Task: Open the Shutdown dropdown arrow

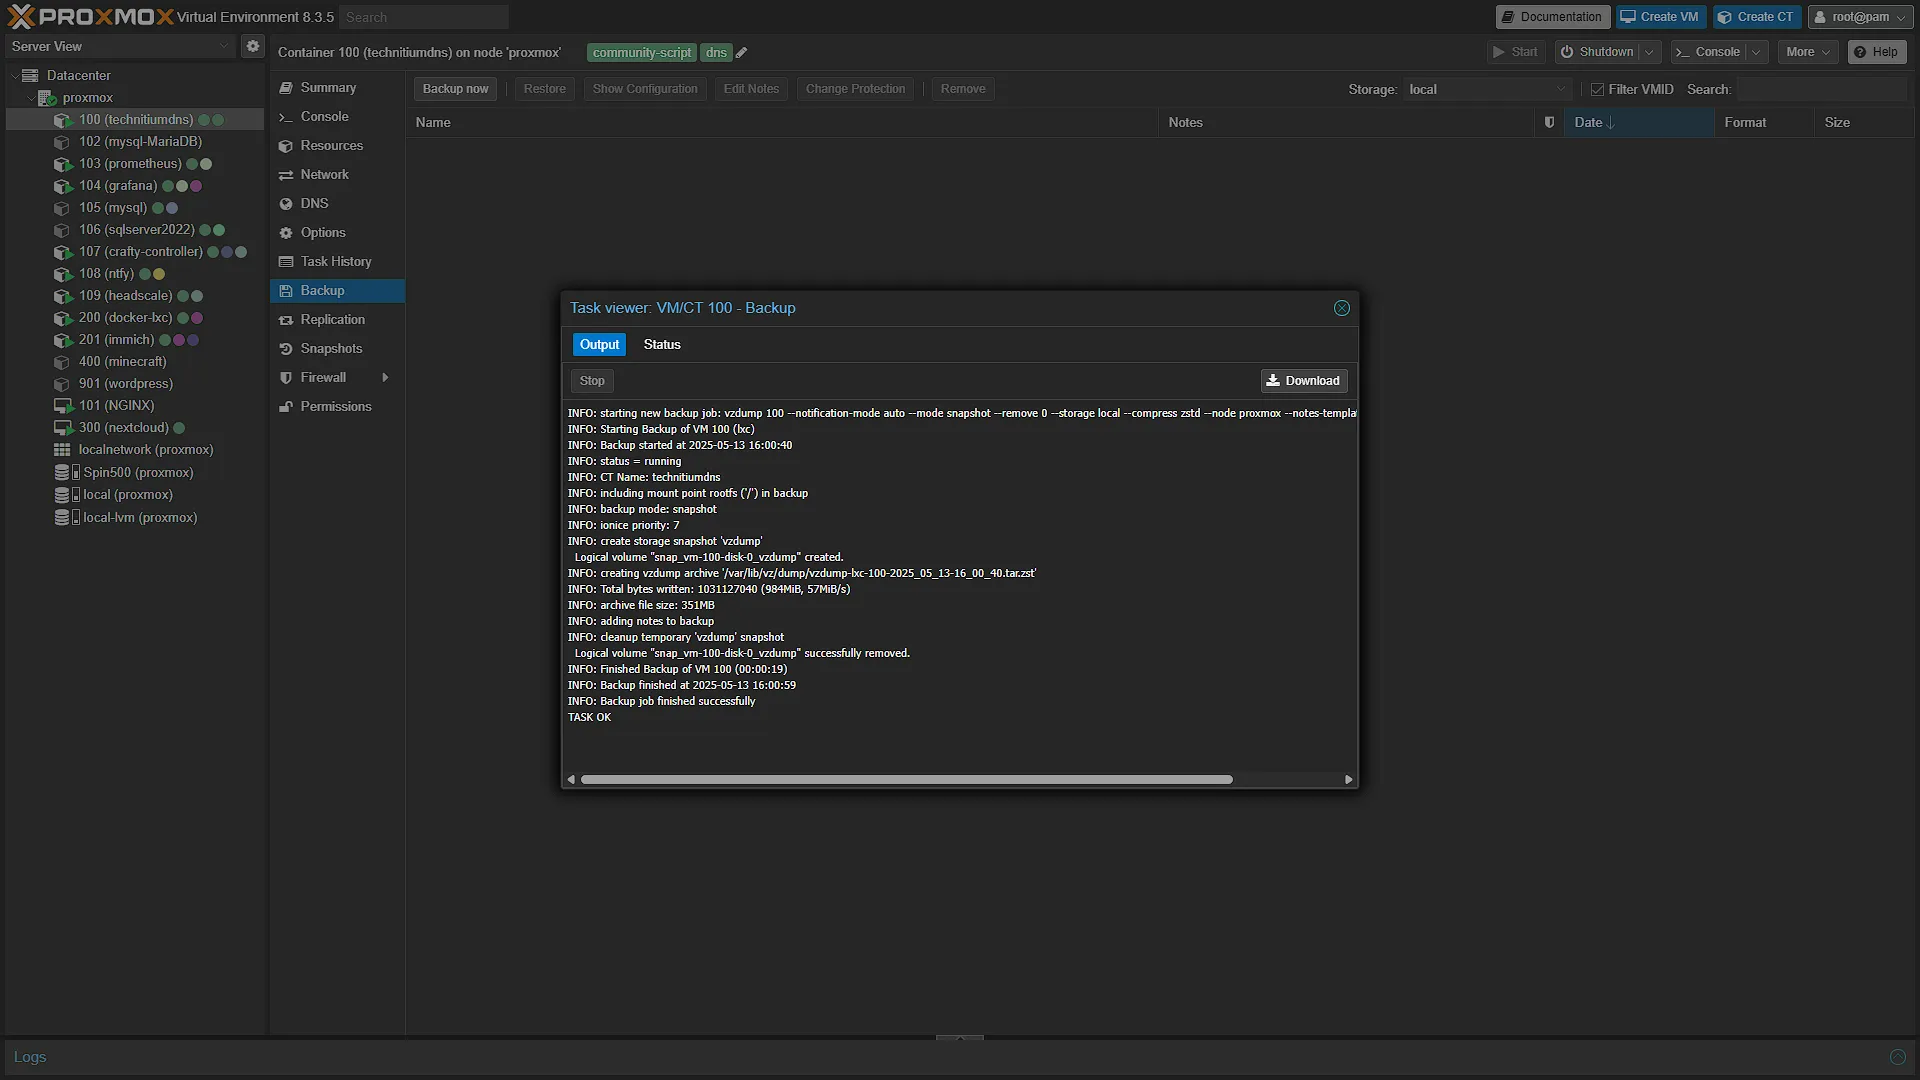Action: pyautogui.click(x=1649, y=52)
